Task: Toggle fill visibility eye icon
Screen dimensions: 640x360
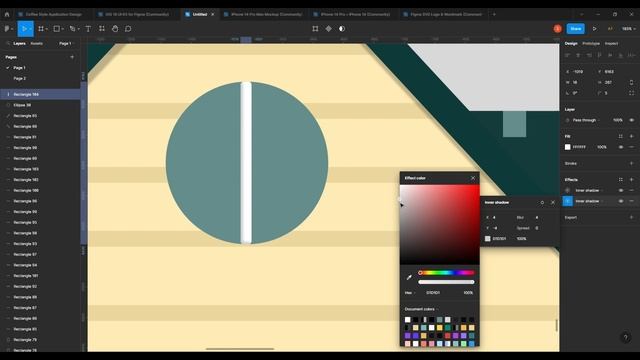Action: pos(621,147)
